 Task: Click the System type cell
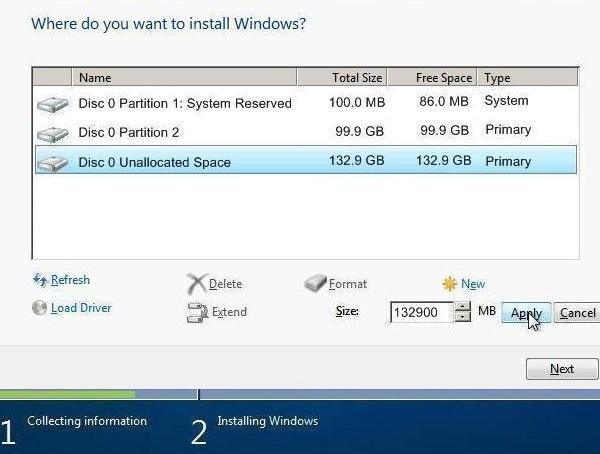click(x=506, y=101)
